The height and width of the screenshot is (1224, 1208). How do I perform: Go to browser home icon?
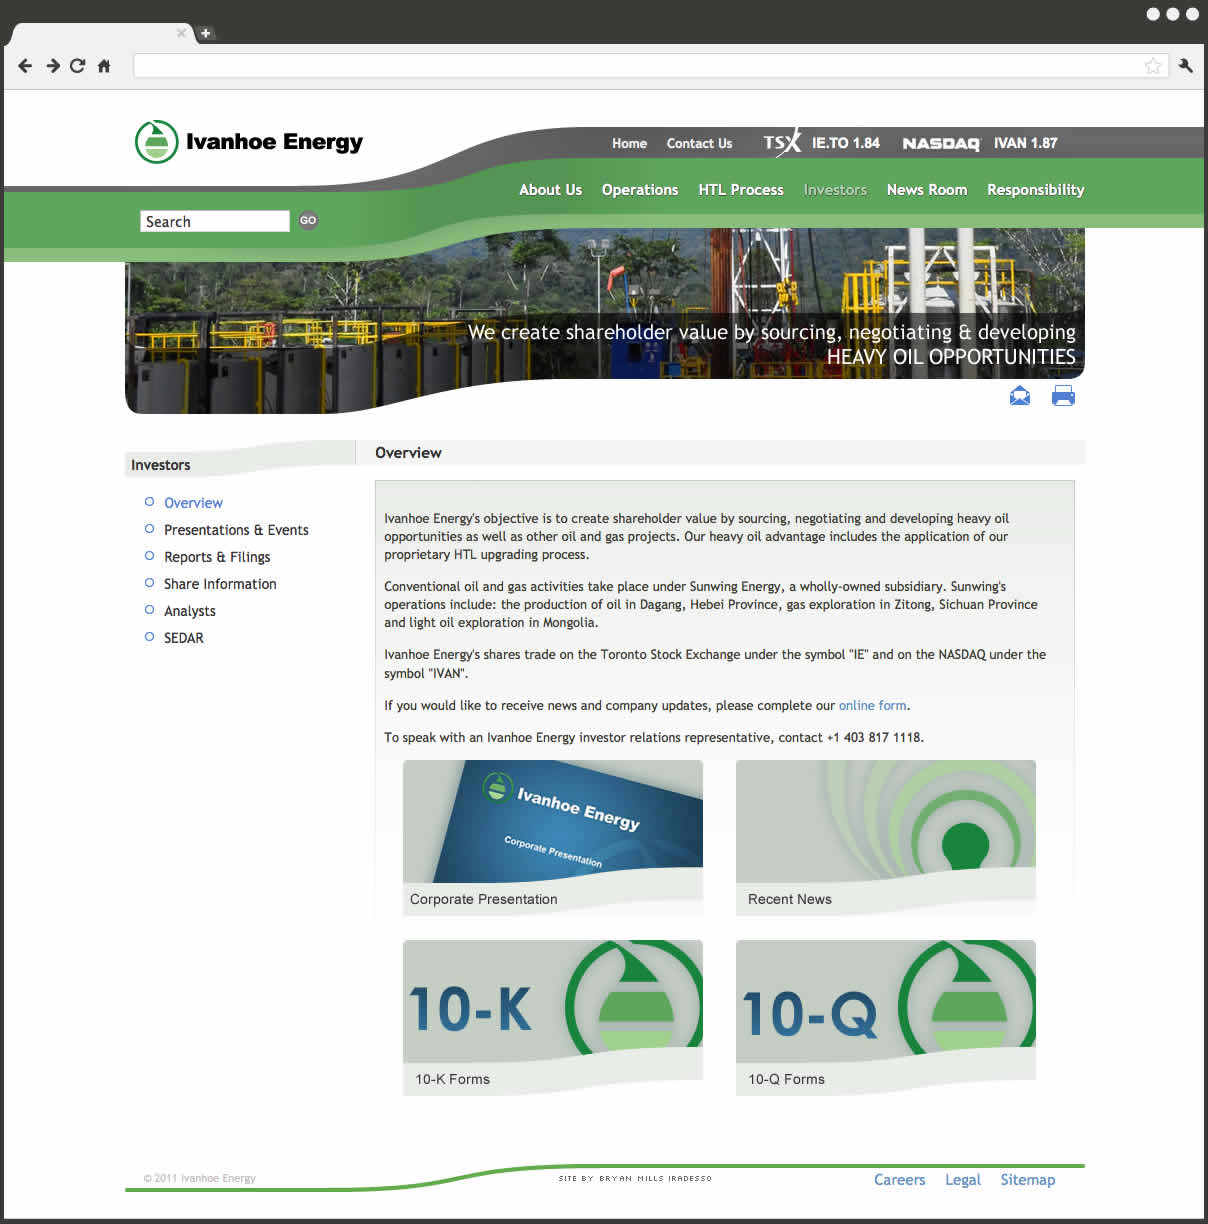click(104, 66)
